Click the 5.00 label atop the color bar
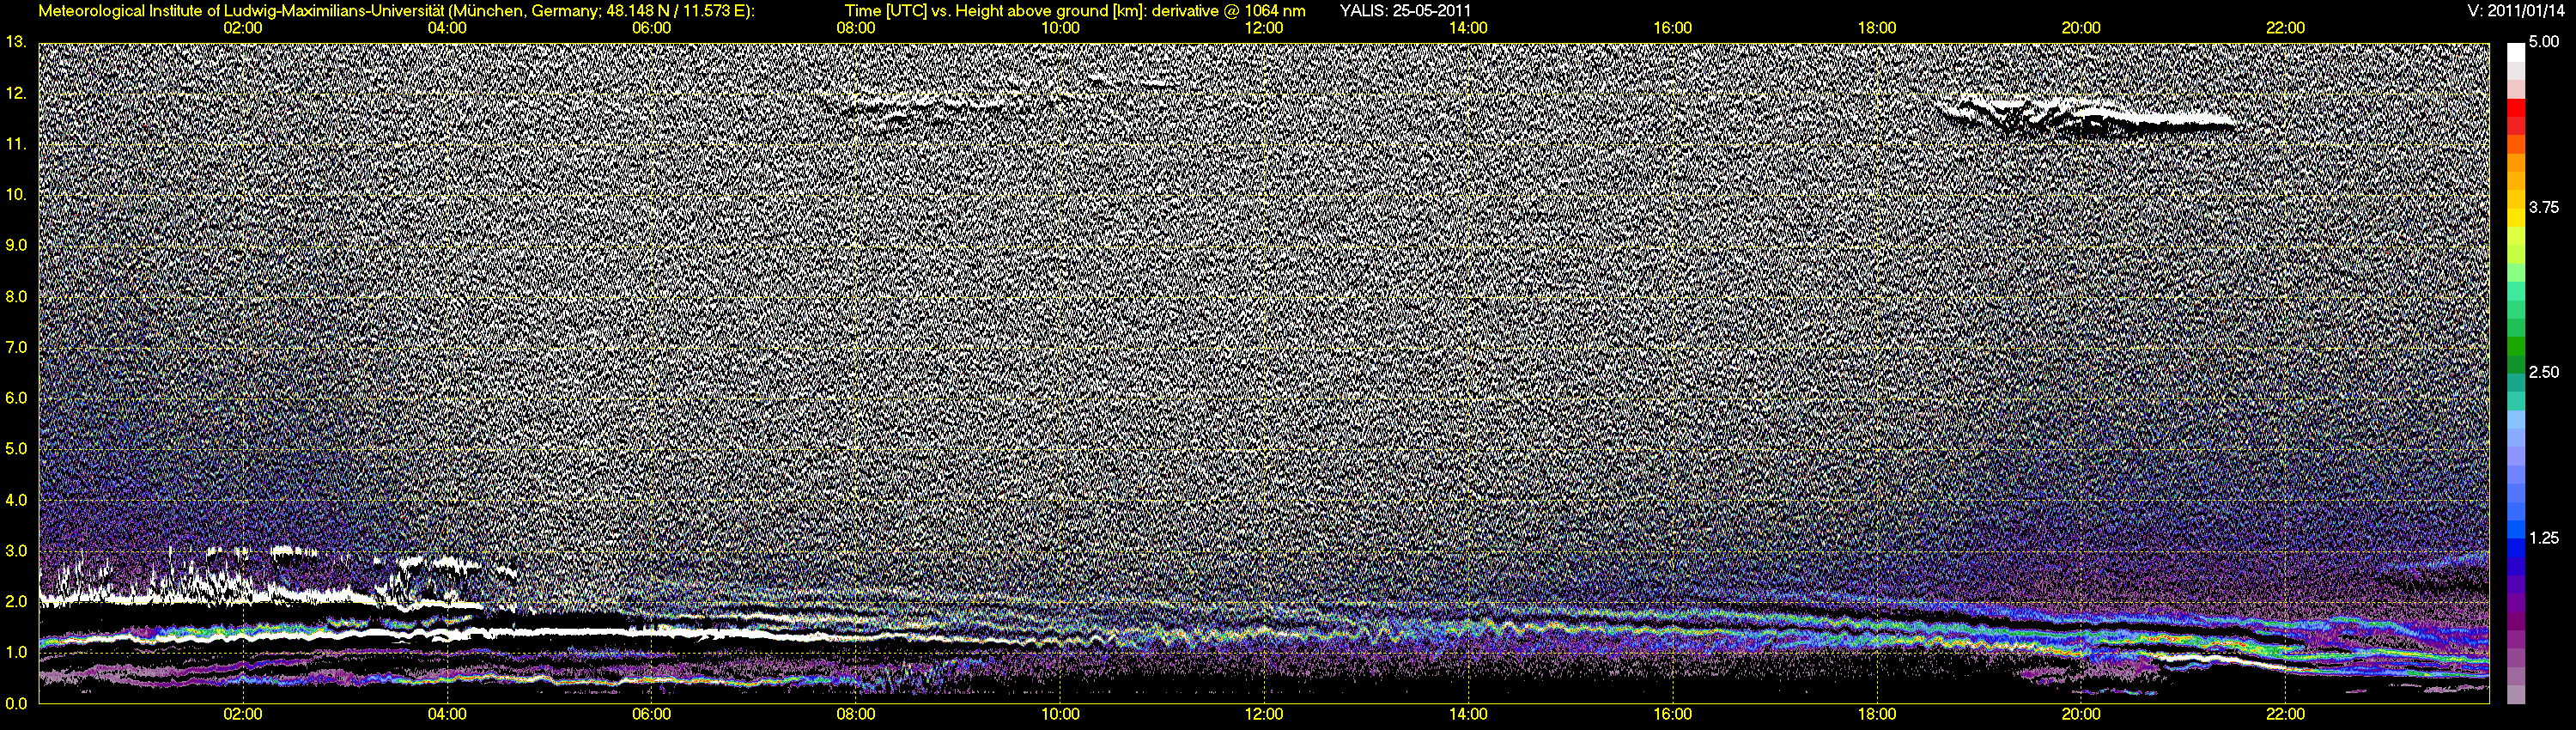This screenshot has width=2576, height=730. (2543, 42)
